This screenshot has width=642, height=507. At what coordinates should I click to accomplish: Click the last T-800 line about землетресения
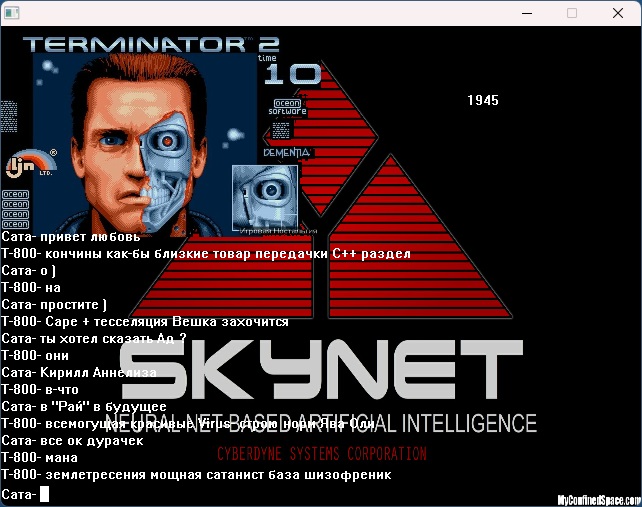pyautogui.click(x=197, y=475)
